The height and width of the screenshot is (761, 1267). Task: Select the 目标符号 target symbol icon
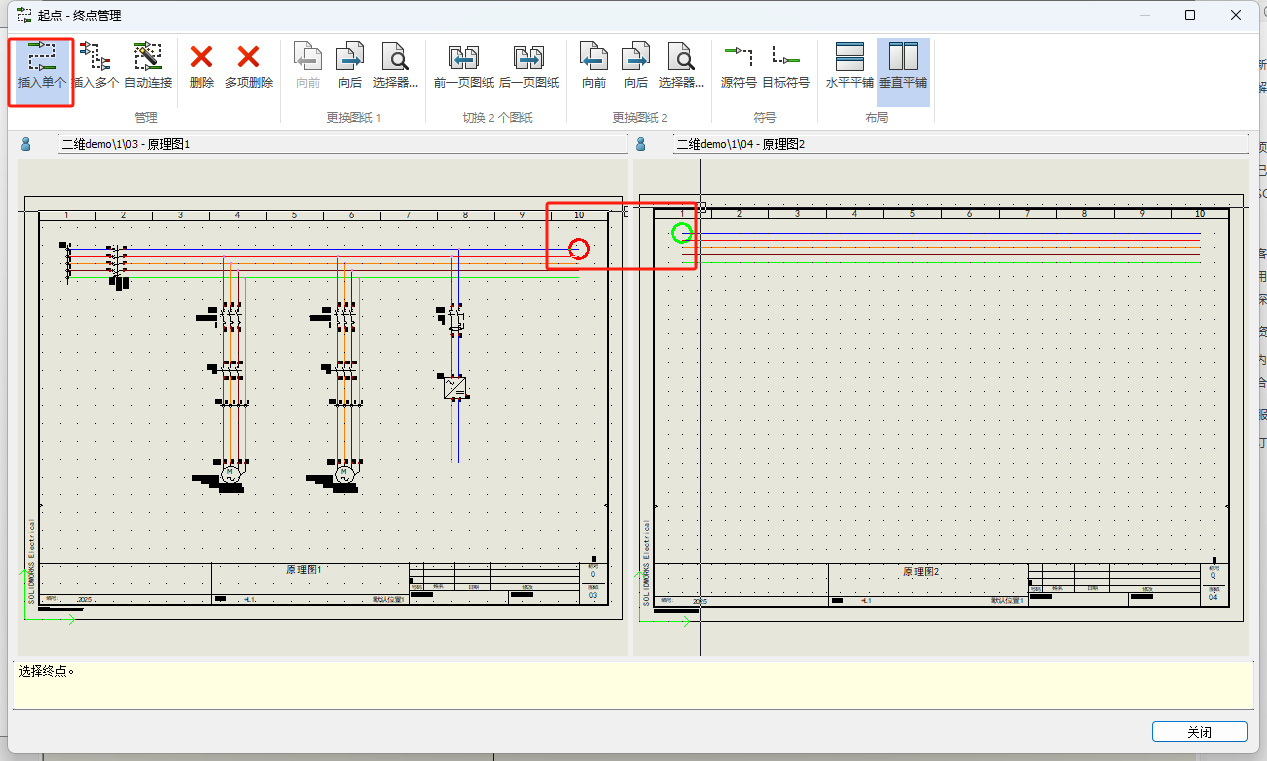pos(786,66)
